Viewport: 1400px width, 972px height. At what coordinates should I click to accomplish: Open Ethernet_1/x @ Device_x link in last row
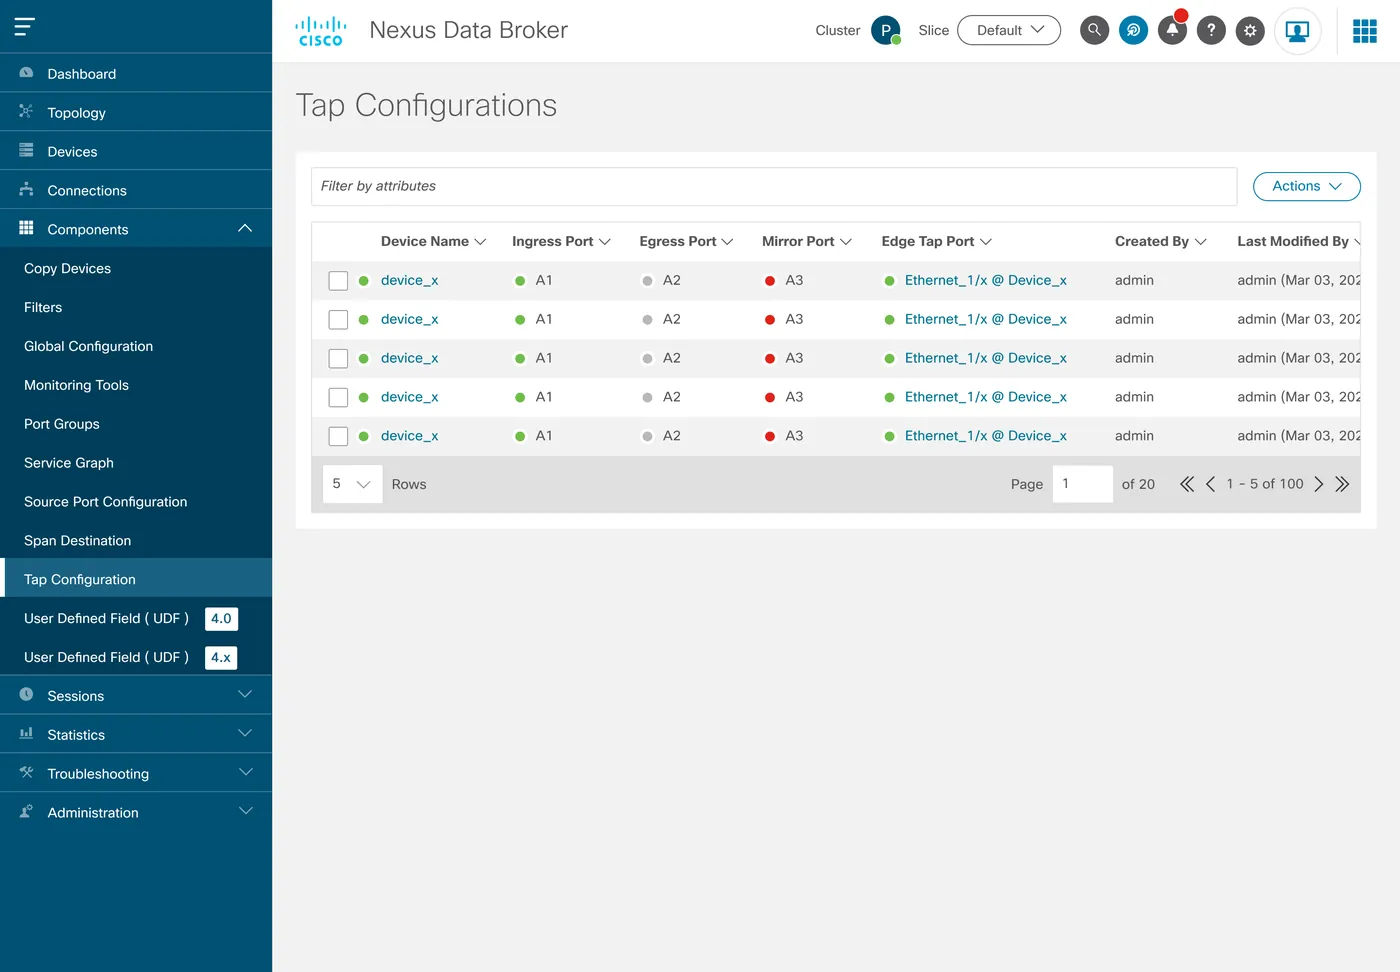tap(985, 436)
